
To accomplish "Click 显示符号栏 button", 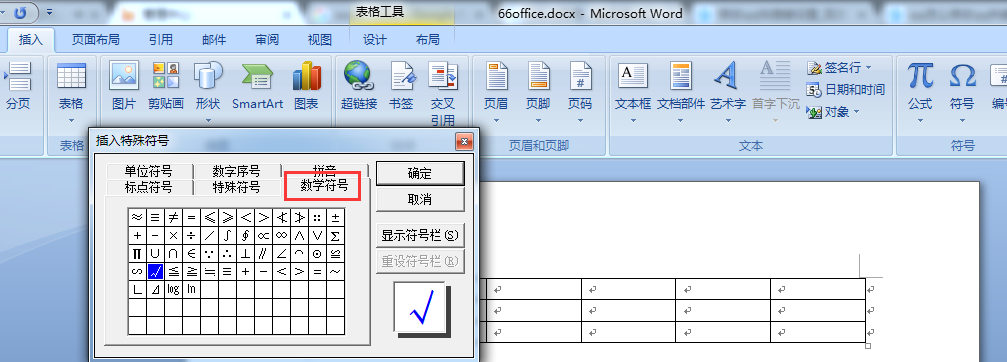I will [x=420, y=236].
